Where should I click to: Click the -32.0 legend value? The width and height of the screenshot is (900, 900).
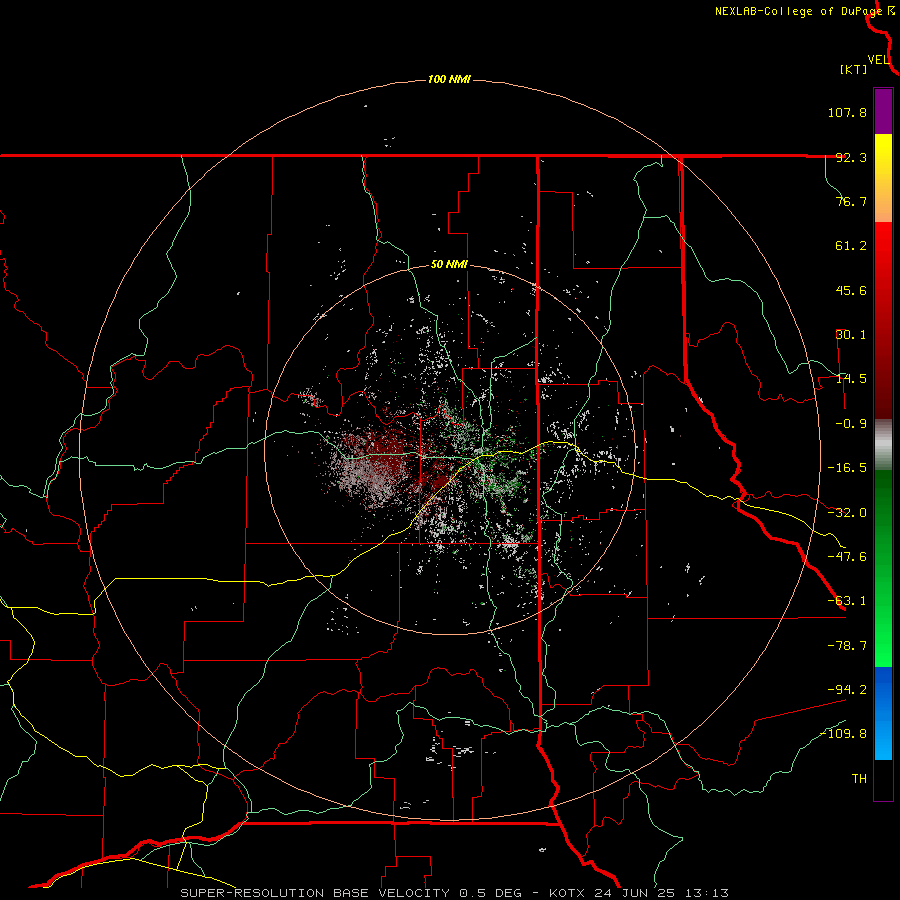point(847,513)
